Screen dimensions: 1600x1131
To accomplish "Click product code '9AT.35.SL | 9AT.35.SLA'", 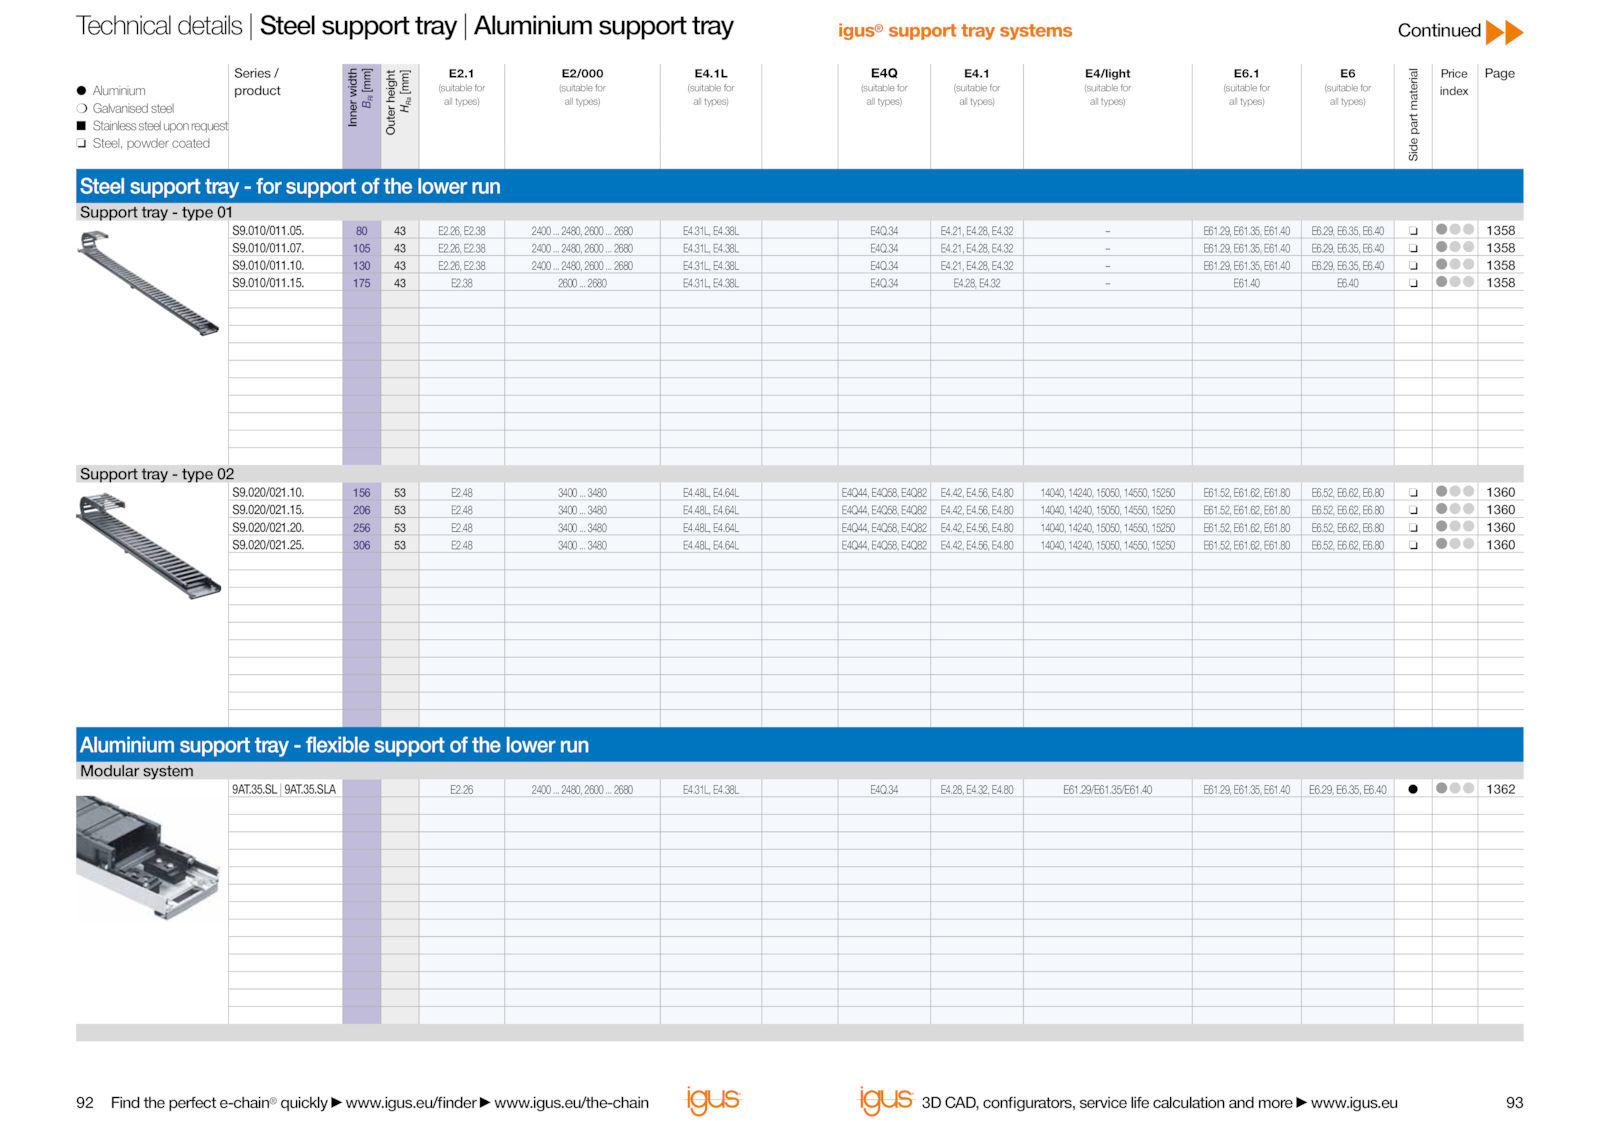I will 284,790.
